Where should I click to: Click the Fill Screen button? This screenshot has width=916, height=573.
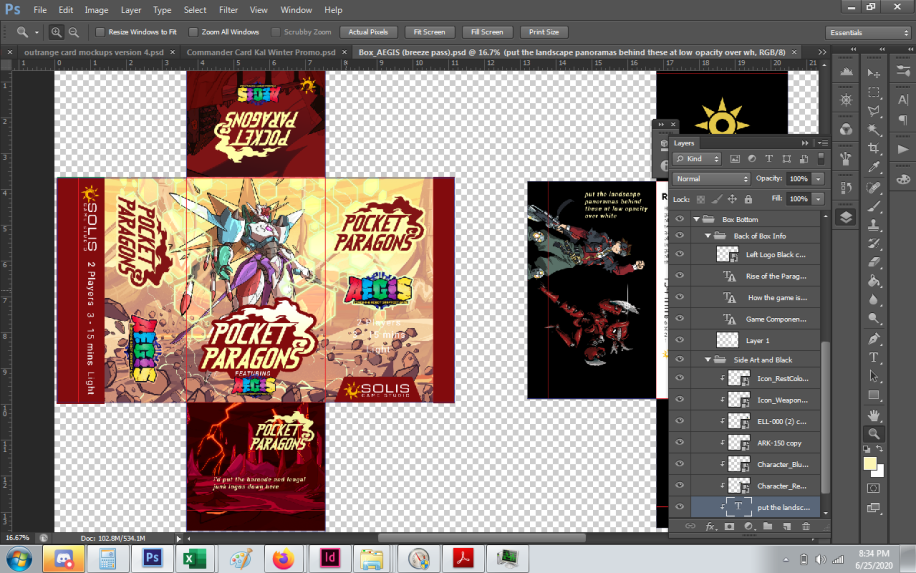tap(487, 32)
